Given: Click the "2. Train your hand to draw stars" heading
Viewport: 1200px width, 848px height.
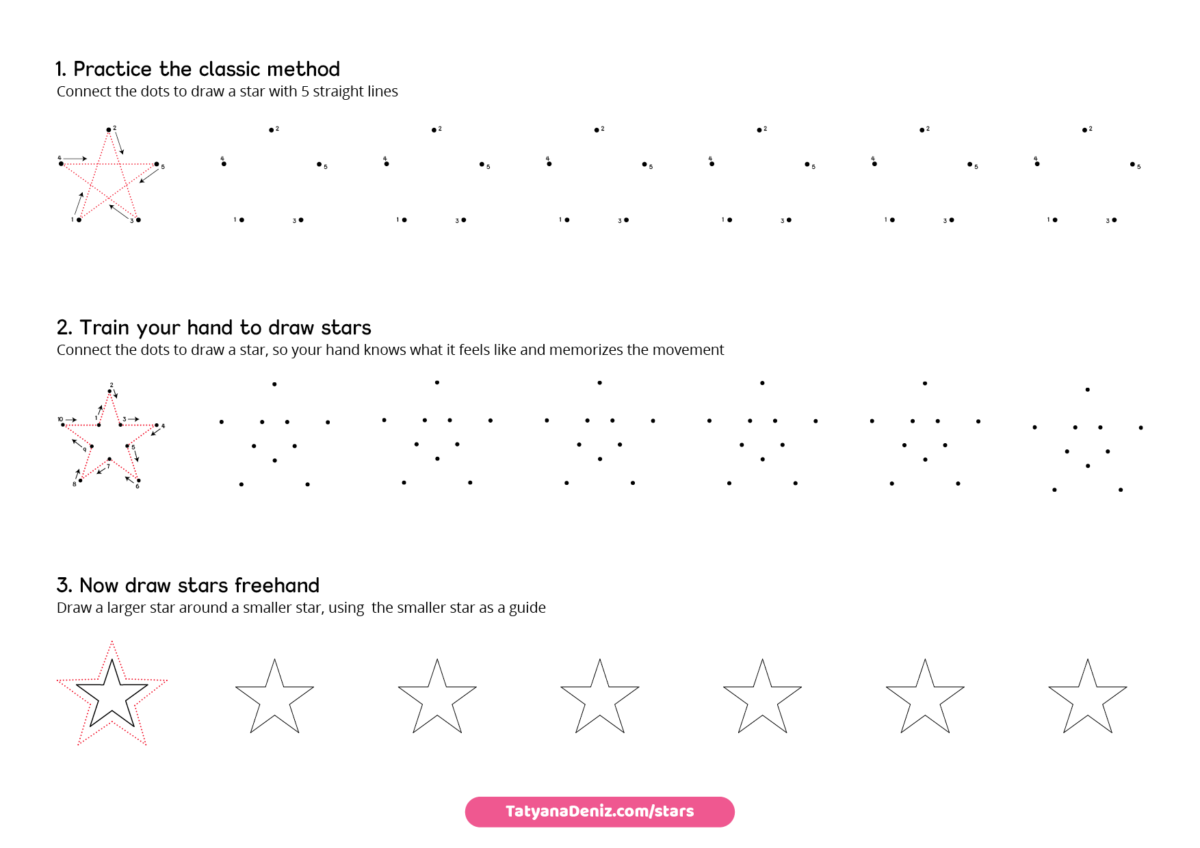Looking at the screenshot, I should click(x=214, y=327).
